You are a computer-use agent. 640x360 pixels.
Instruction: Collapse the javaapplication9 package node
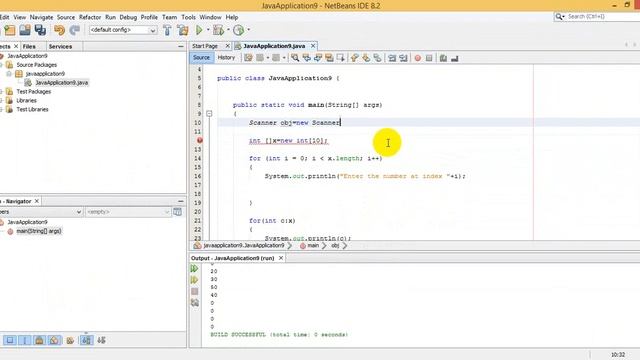click(x=9, y=74)
